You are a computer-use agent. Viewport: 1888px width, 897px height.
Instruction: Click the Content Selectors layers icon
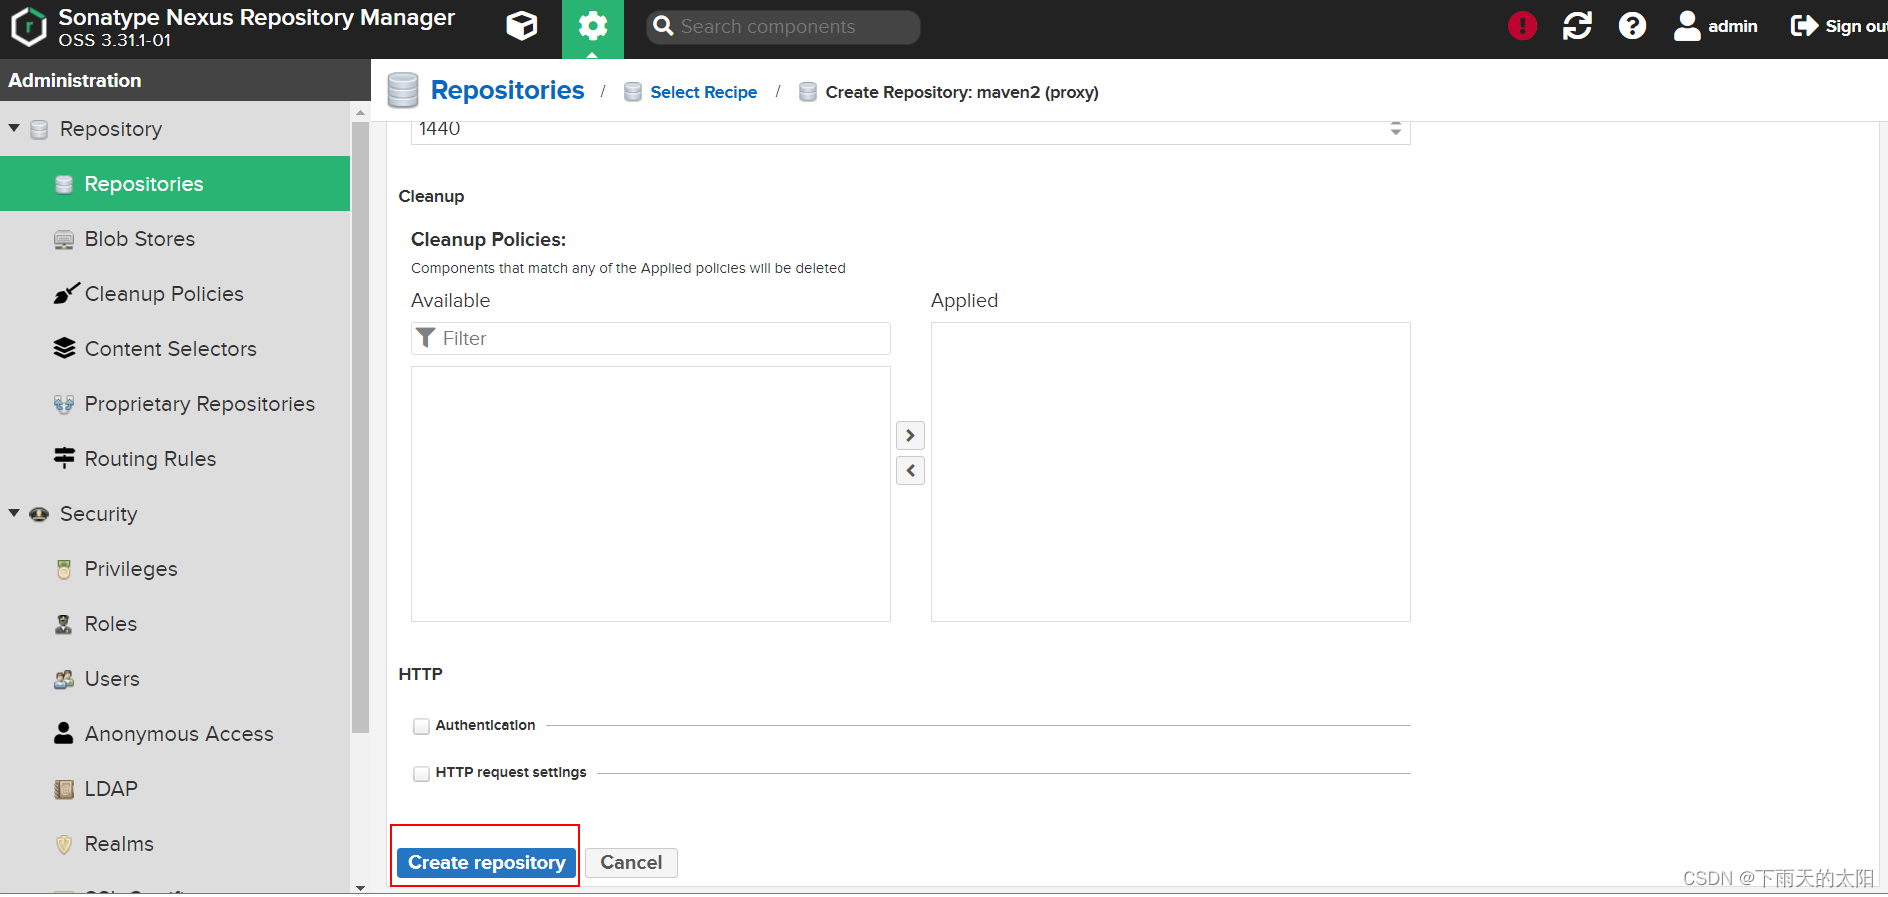click(64, 348)
